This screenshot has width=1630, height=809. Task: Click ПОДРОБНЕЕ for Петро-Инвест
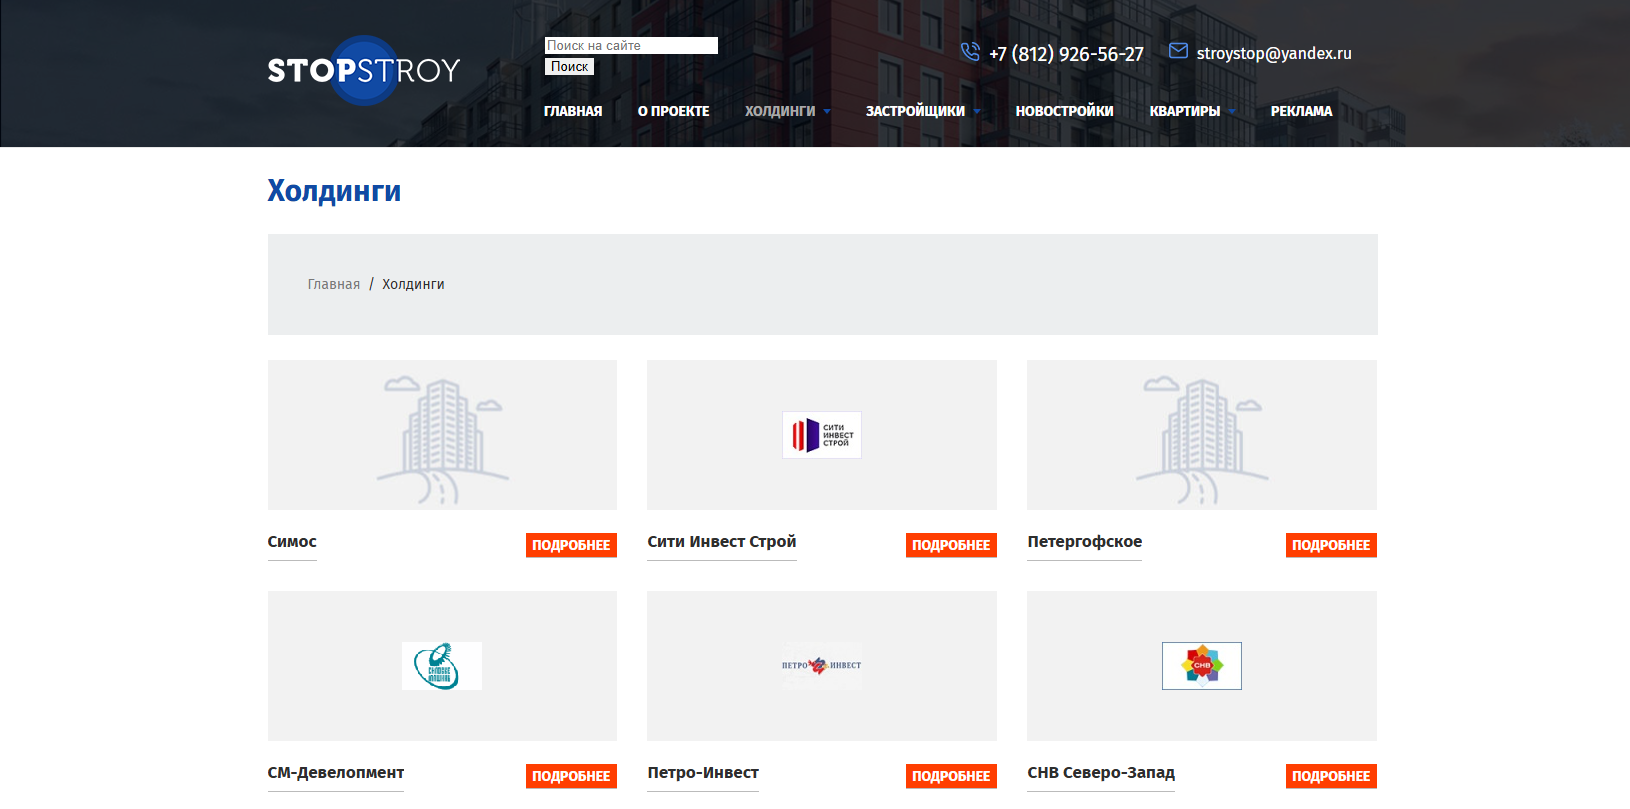click(951, 776)
